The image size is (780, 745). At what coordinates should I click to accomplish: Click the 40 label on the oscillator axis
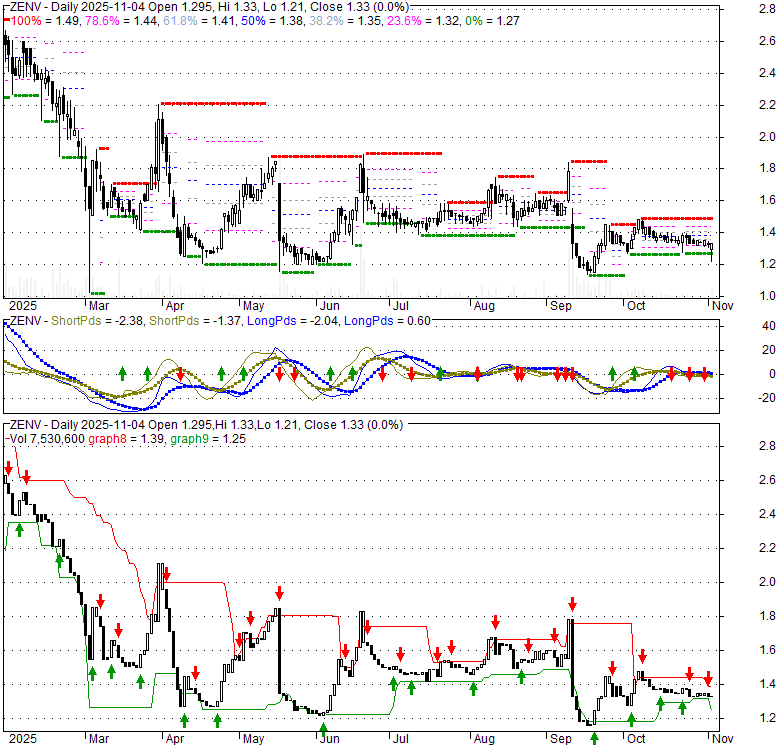769,326
